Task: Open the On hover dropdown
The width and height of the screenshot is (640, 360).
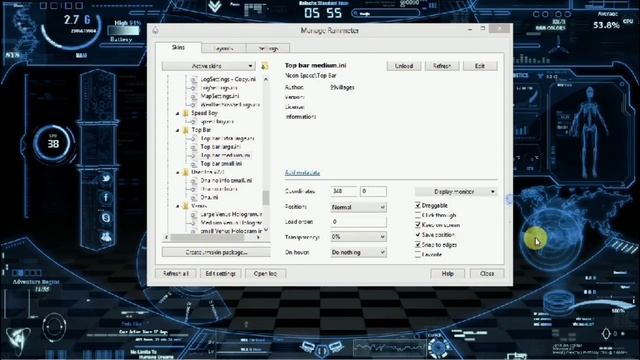Action: tap(358, 252)
